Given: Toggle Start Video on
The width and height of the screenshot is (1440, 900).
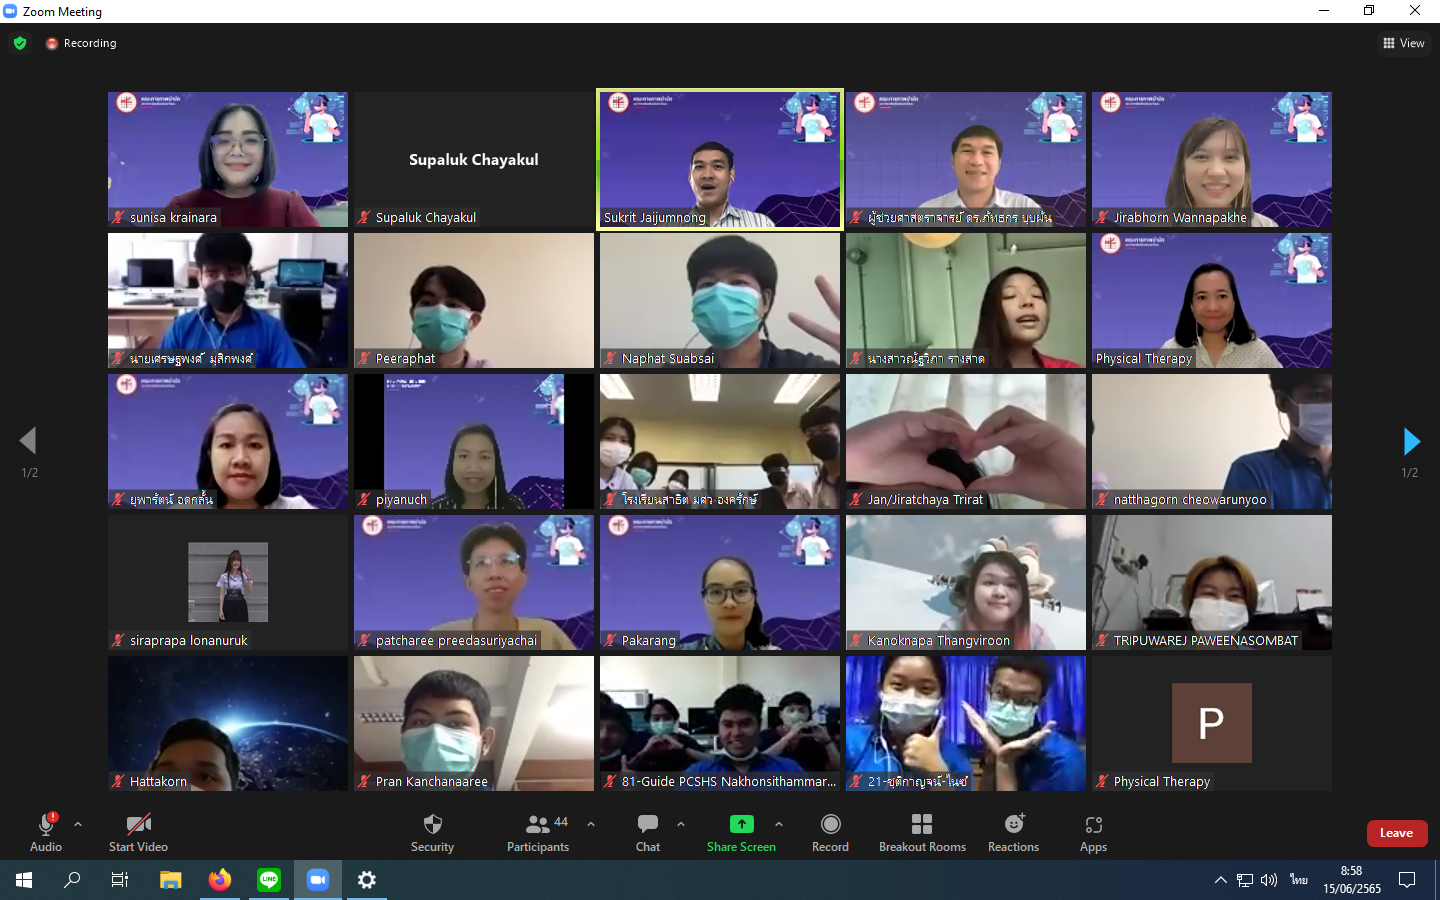Looking at the screenshot, I should pyautogui.click(x=138, y=832).
